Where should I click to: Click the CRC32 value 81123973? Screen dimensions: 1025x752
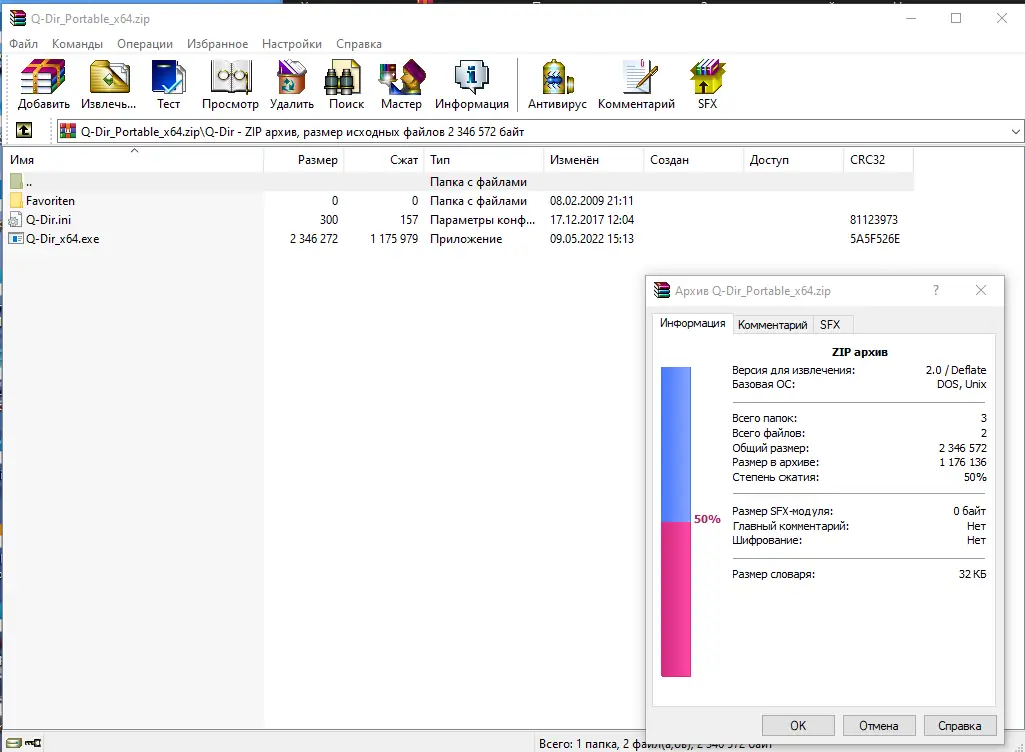[x=874, y=220]
